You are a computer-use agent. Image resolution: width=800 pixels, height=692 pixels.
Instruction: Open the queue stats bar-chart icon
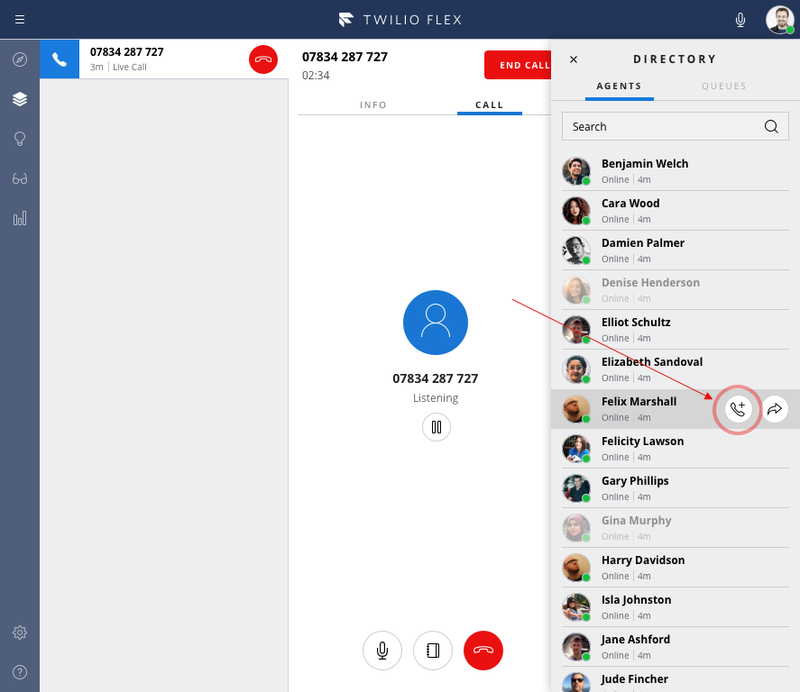click(x=19, y=218)
